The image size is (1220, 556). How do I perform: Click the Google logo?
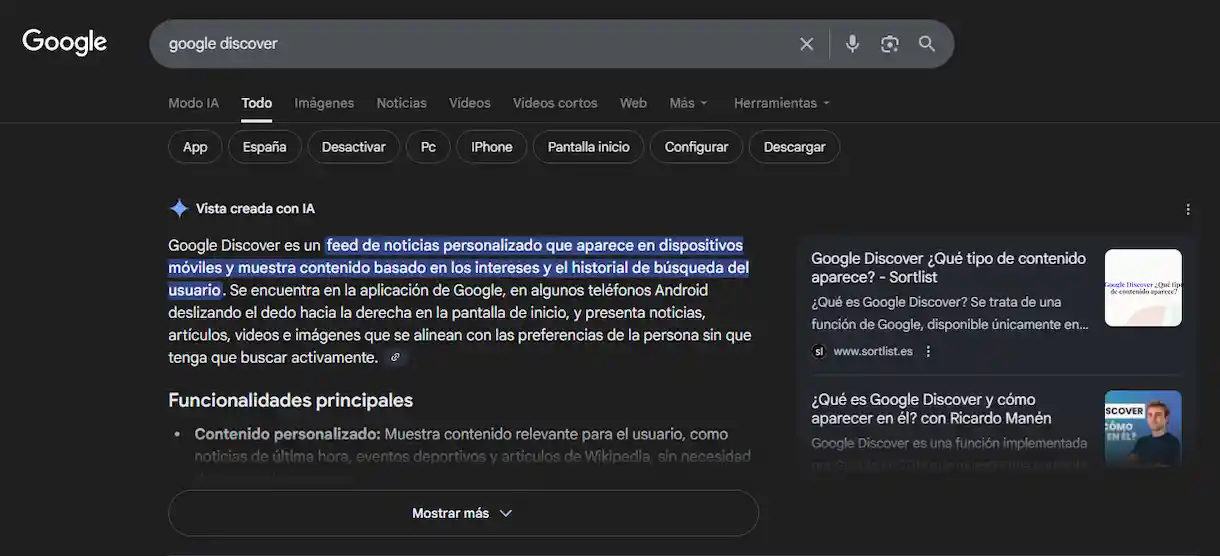click(x=65, y=42)
